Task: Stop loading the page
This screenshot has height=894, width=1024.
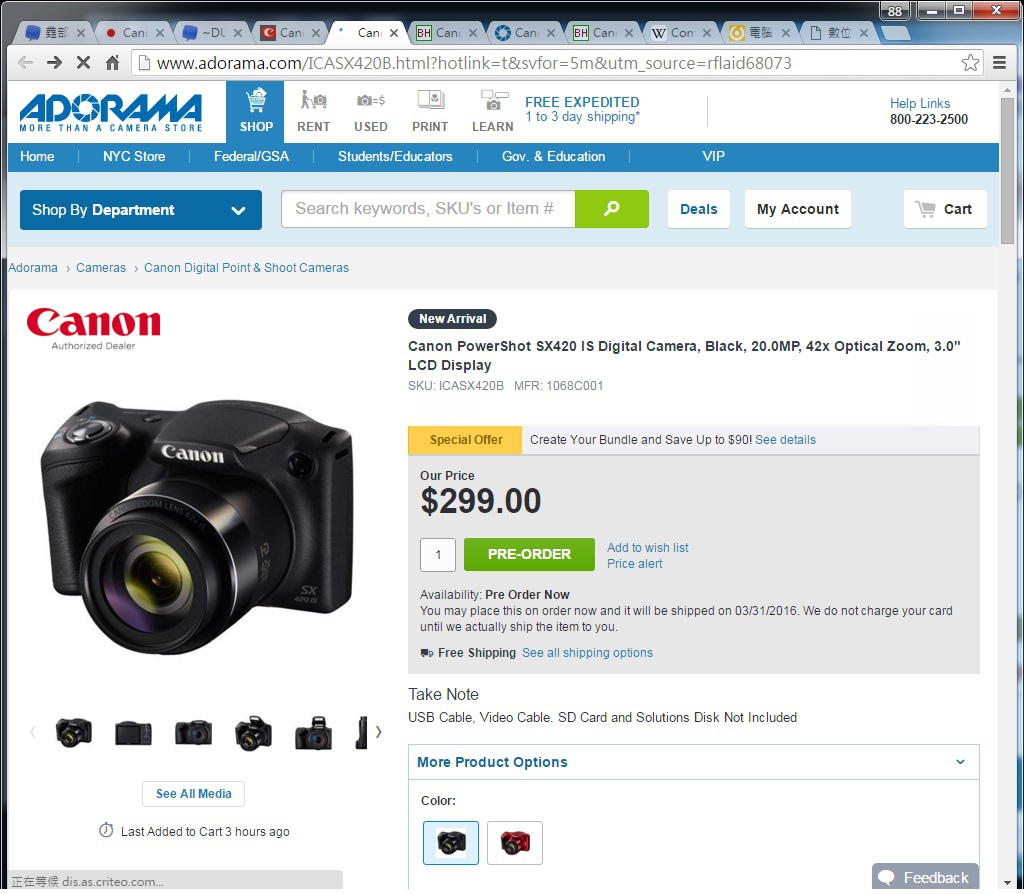Action: (x=83, y=63)
